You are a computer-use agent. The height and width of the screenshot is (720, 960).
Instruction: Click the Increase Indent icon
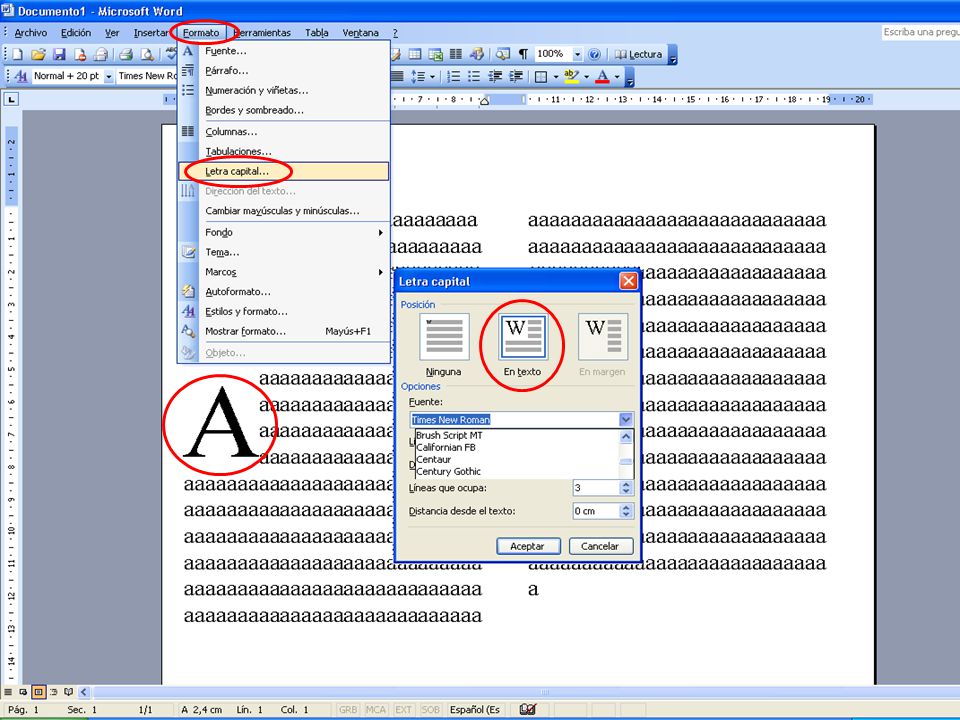pos(516,77)
